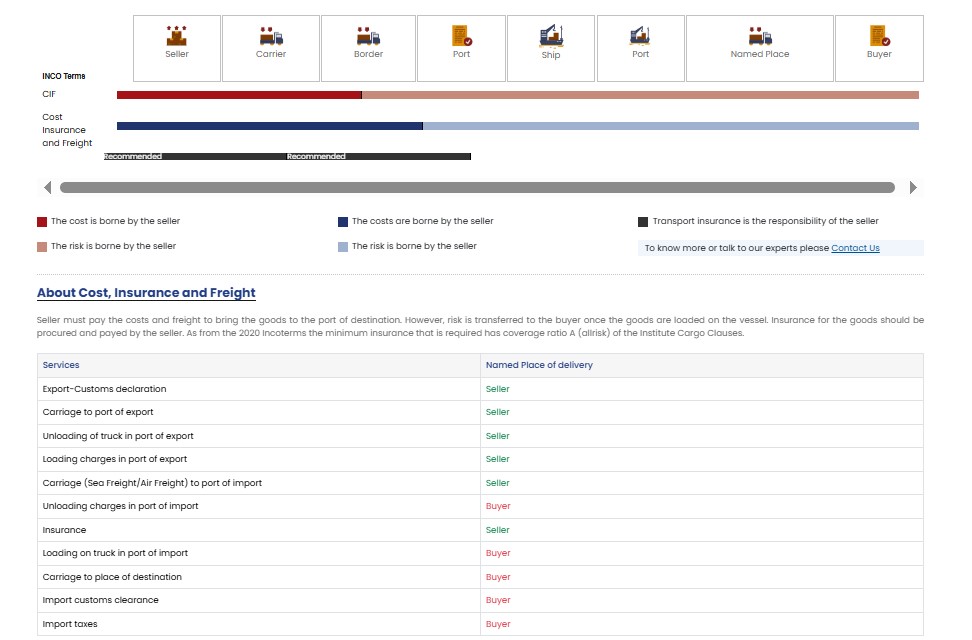This screenshot has height=640, width=972.
Task: Click the CIF row label
Action: click(x=49, y=94)
